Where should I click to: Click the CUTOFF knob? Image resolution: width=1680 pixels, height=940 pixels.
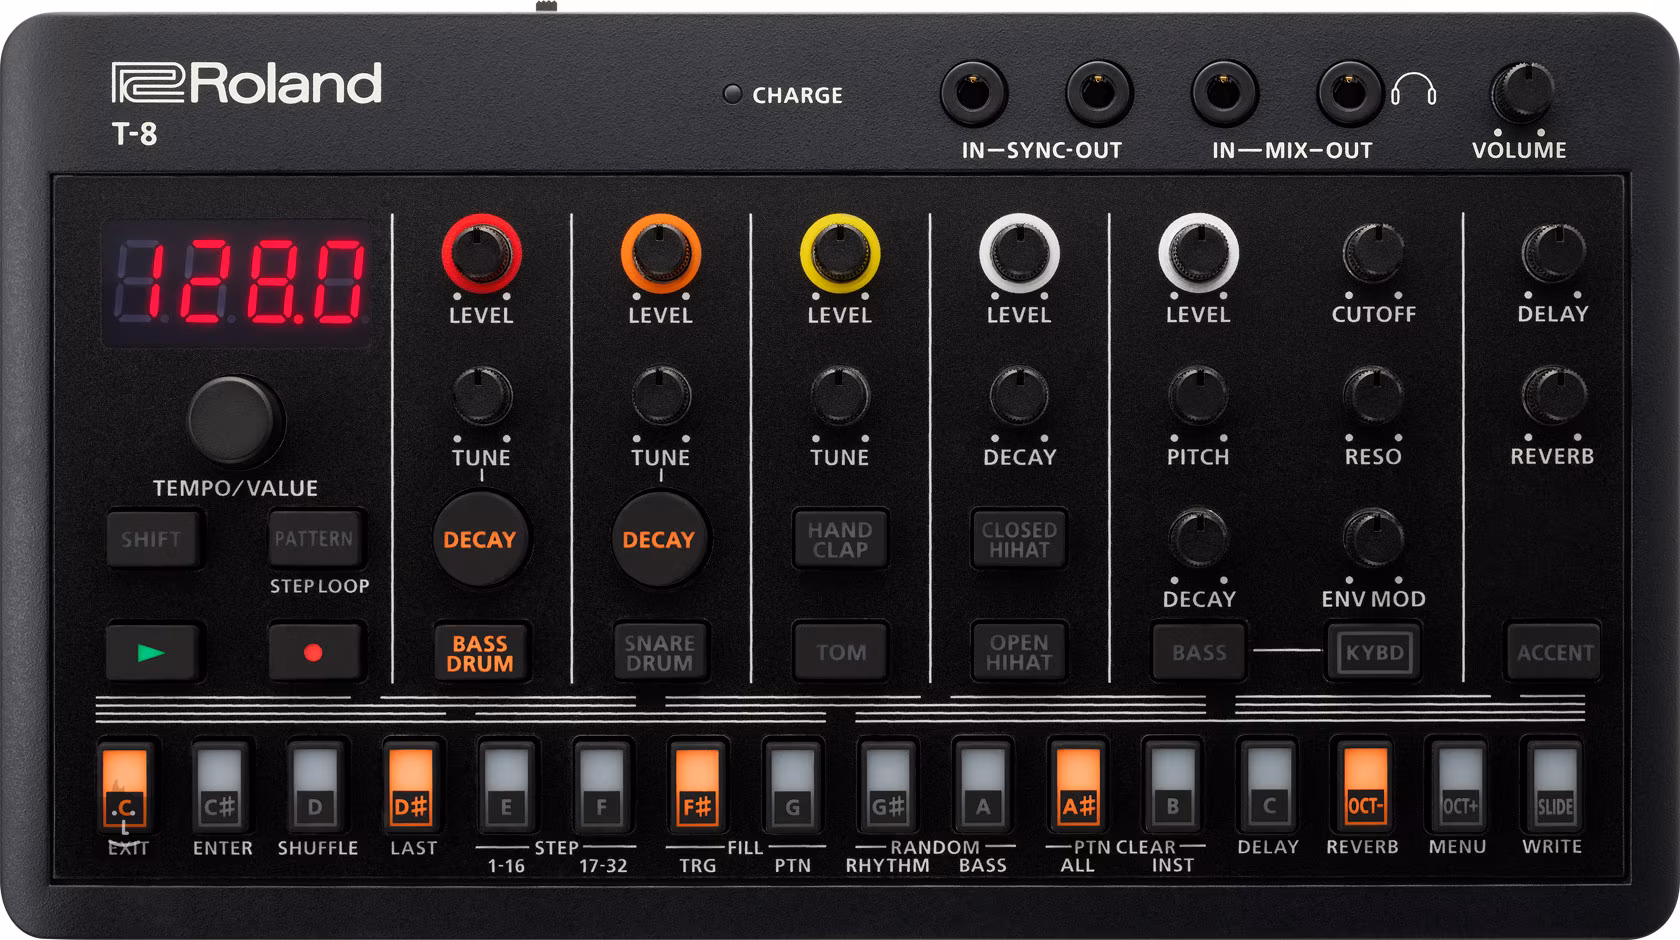click(x=1373, y=253)
